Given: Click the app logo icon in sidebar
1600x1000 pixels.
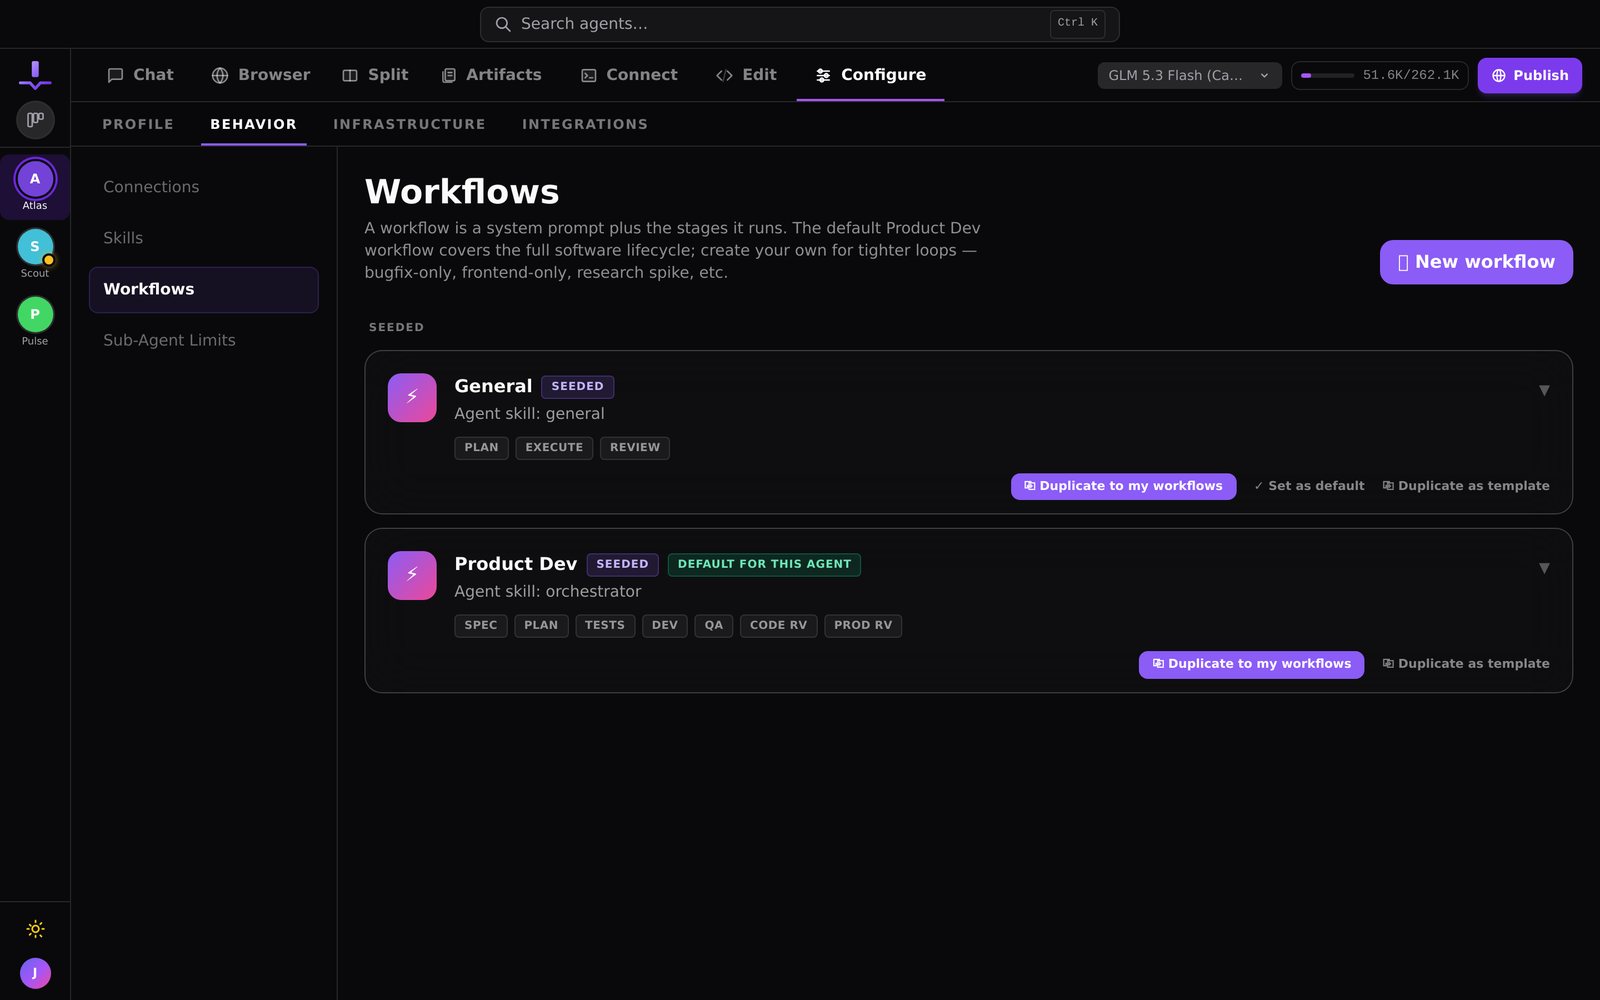Looking at the screenshot, I should click(35, 75).
